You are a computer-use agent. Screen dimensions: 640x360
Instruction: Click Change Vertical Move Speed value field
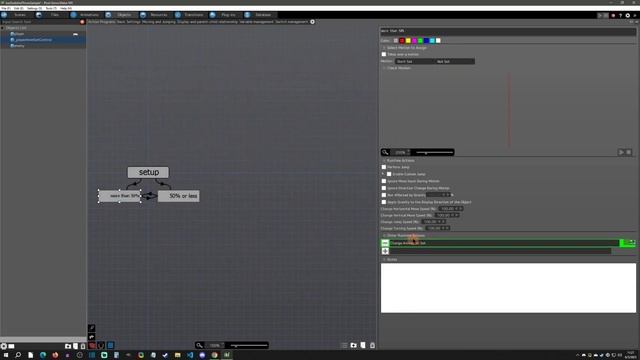447,215
